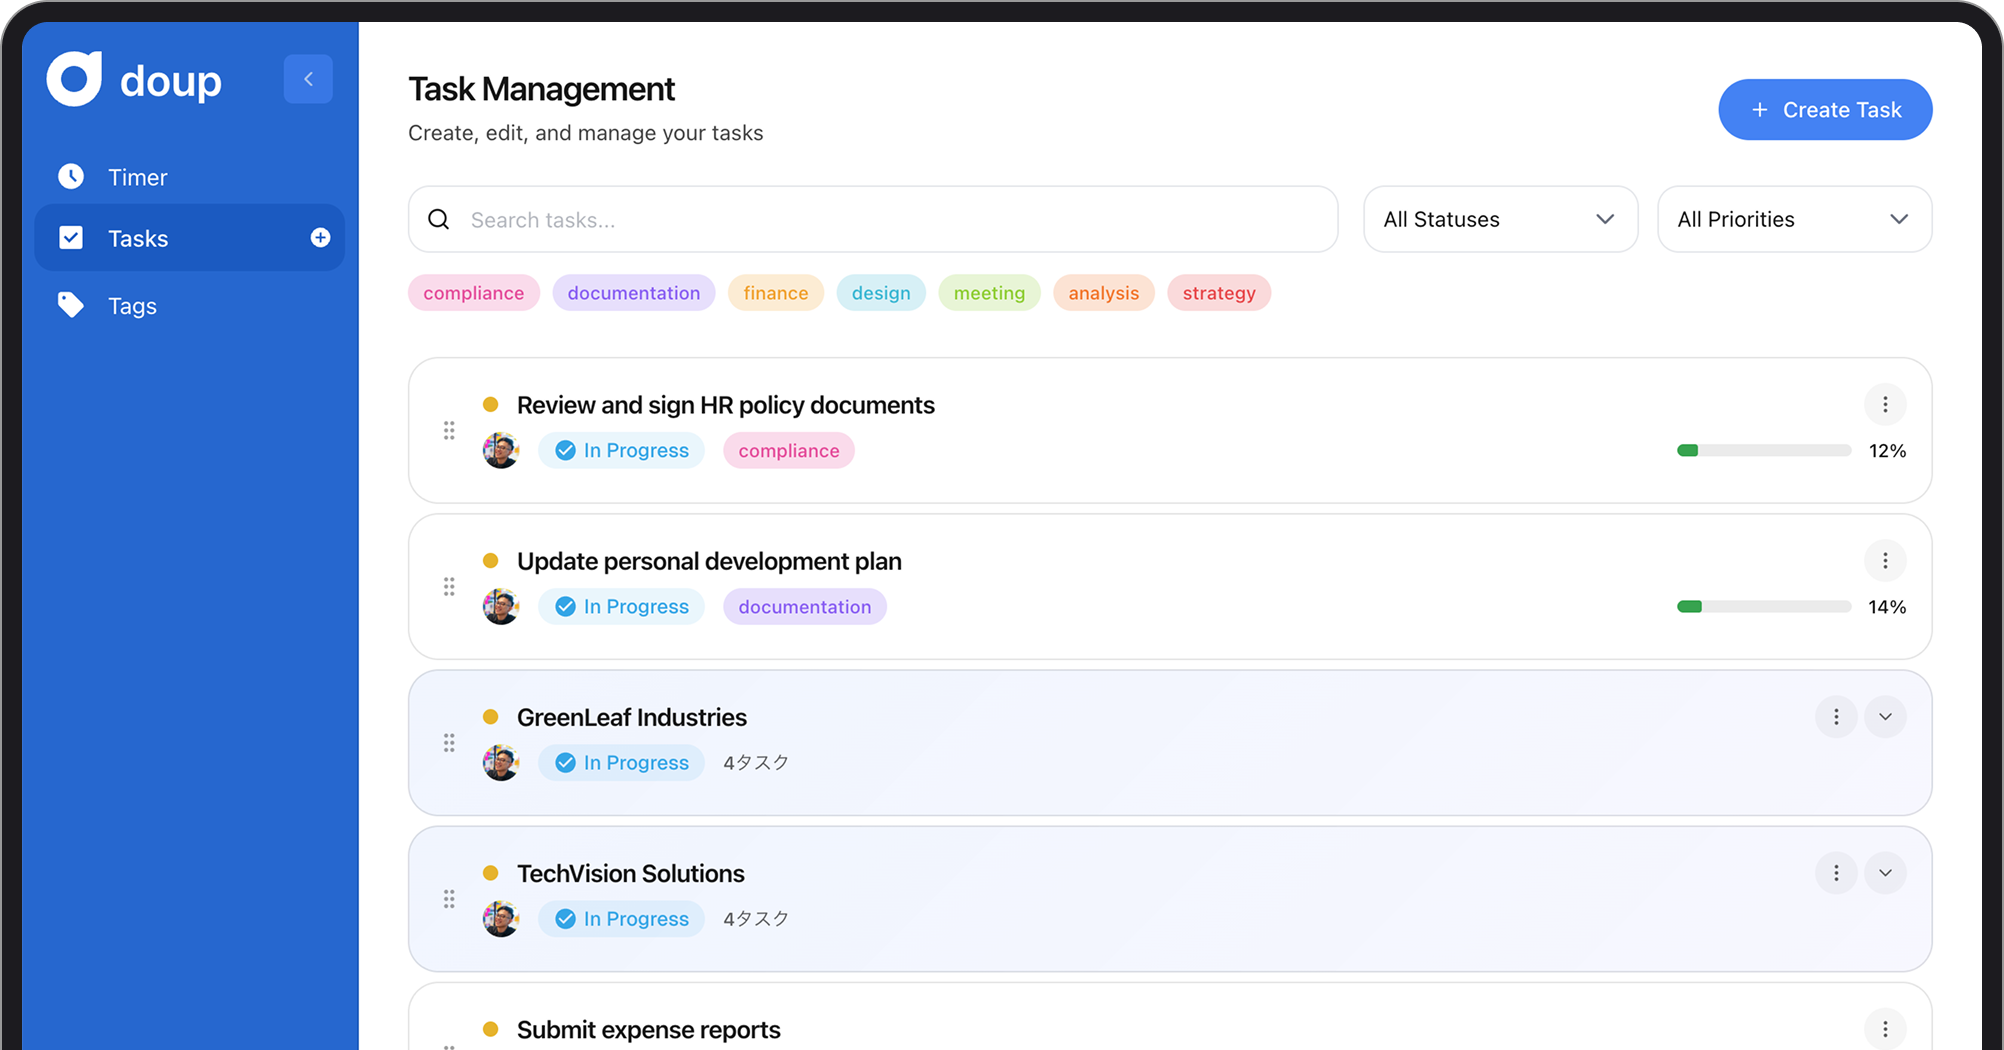Open the three-dot menu for HR policy task

pyautogui.click(x=1885, y=405)
